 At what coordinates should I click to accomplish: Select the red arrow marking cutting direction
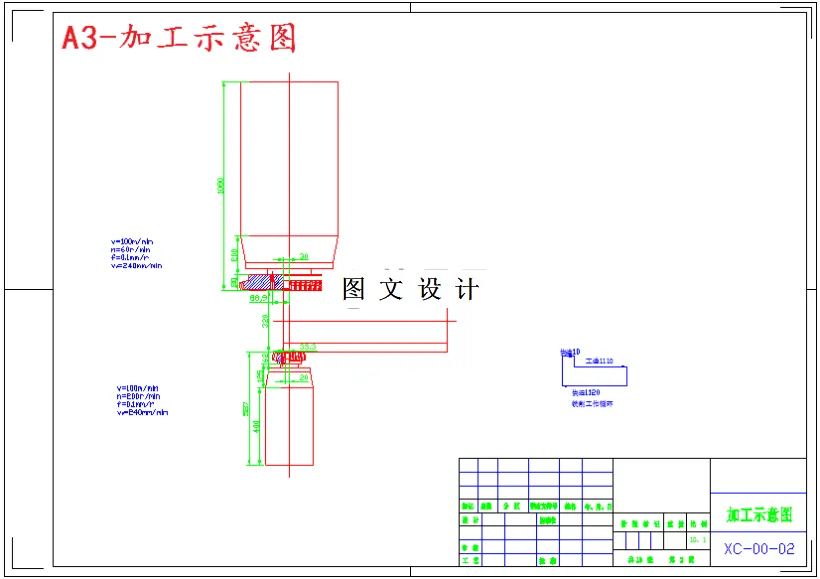pyautogui.click(x=272, y=278)
